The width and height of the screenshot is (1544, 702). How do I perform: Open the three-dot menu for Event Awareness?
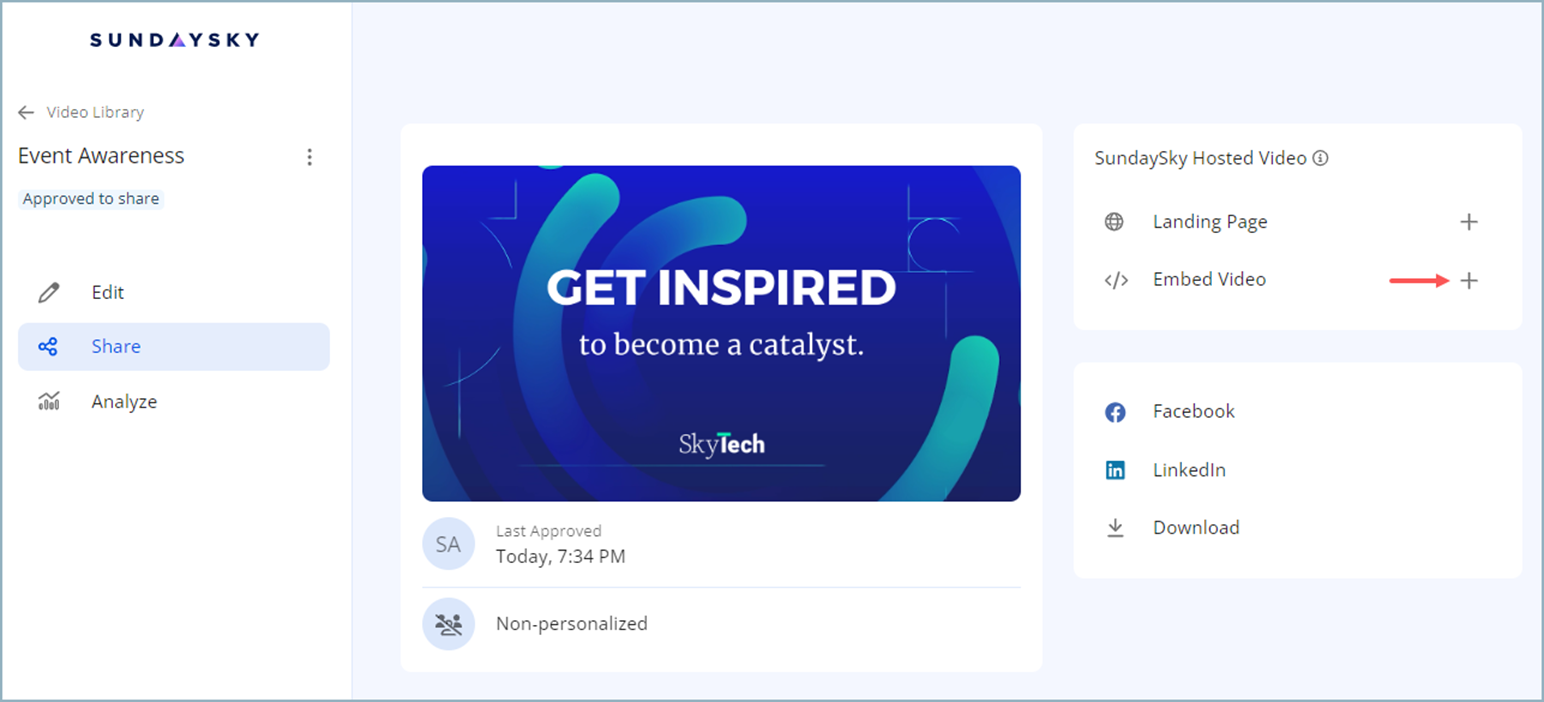click(310, 157)
